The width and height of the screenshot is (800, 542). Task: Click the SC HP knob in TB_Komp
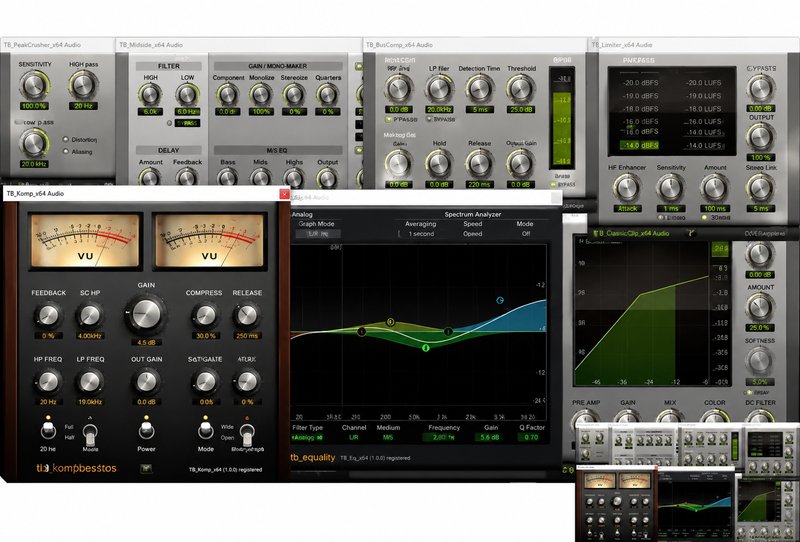tap(90, 316)
